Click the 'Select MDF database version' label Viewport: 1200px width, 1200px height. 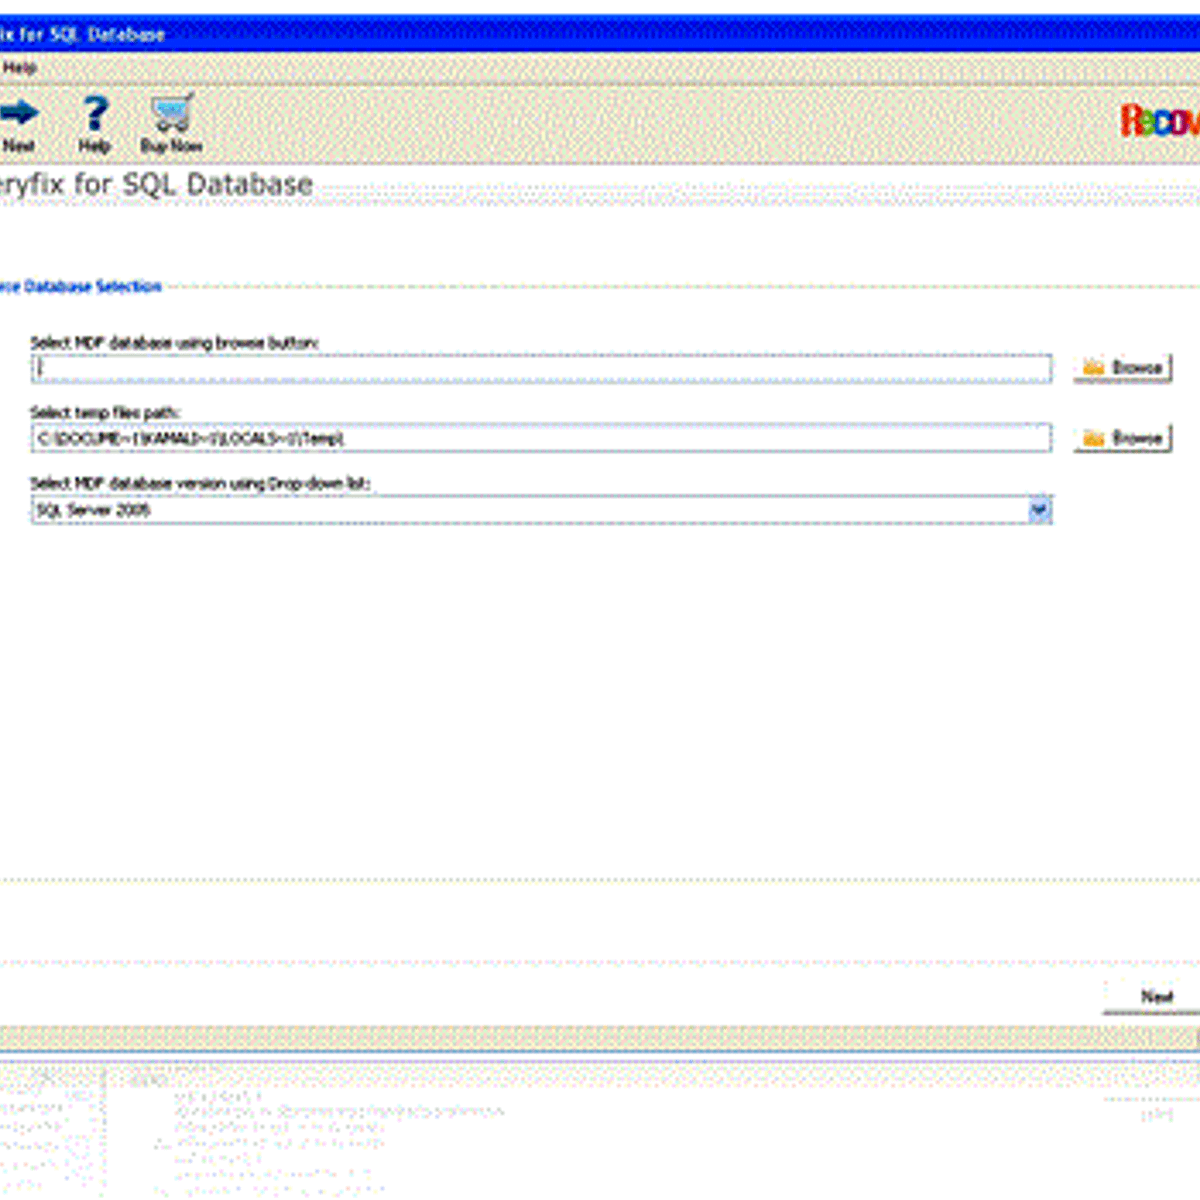click(x=200, y=483)
